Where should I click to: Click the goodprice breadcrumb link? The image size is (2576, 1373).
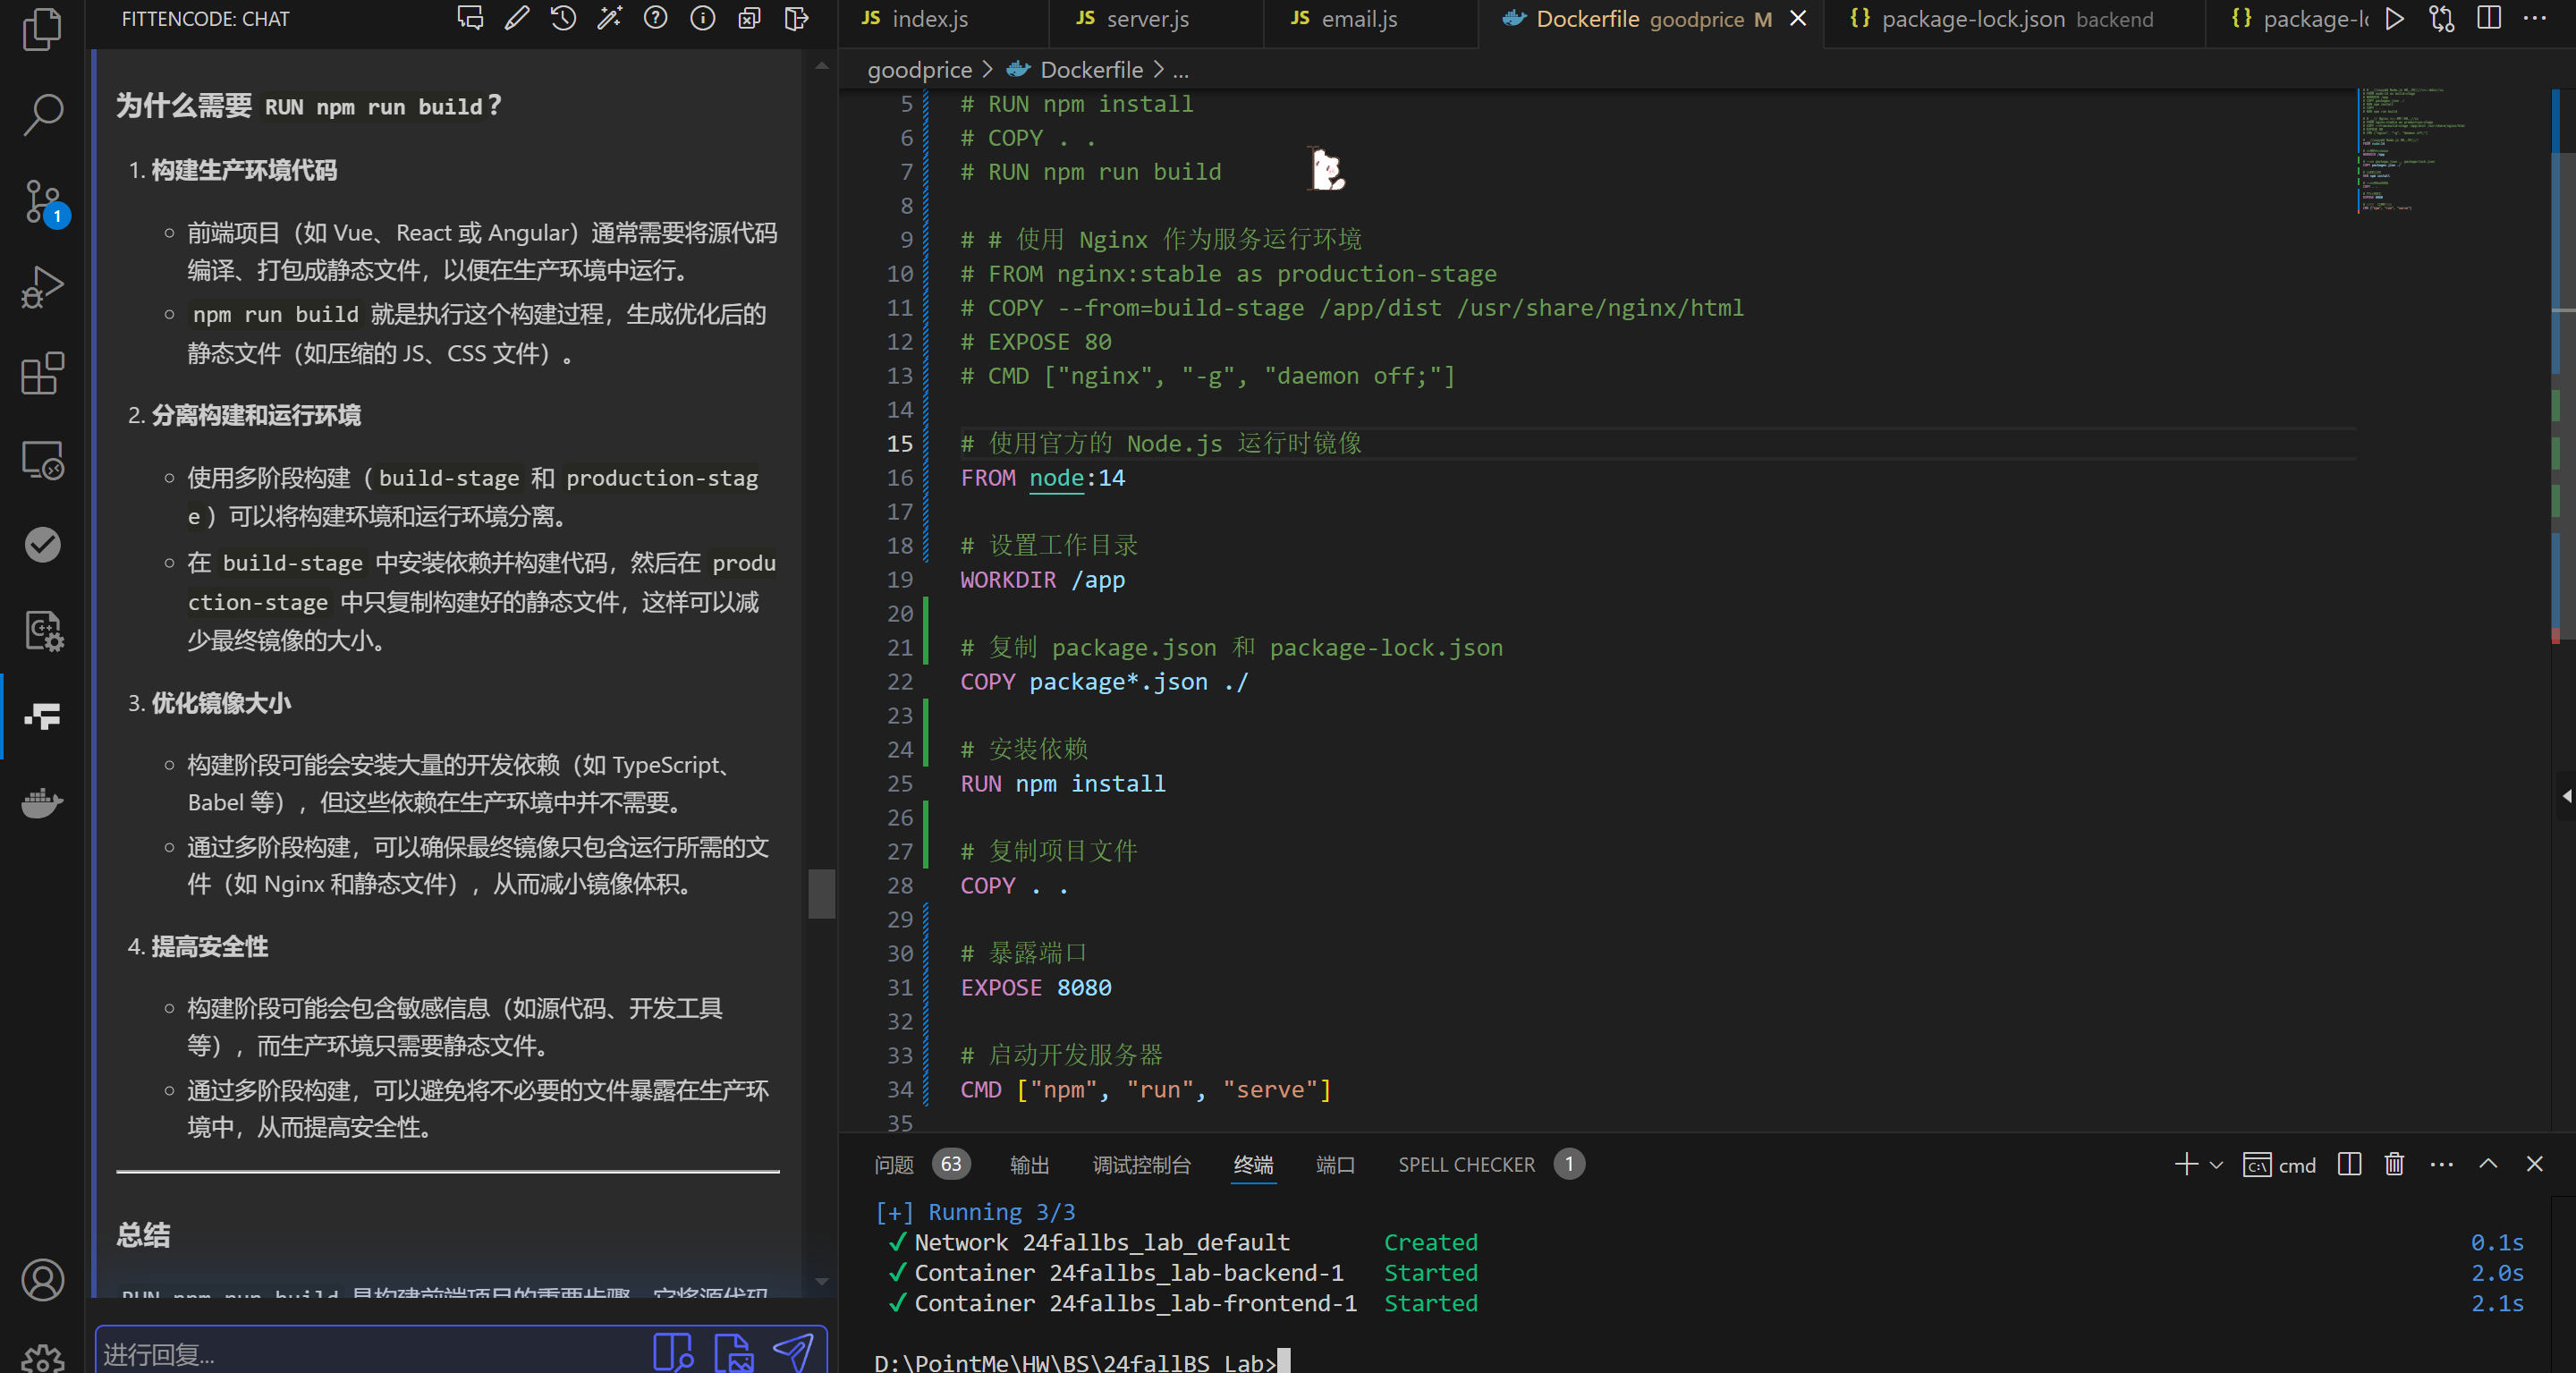click(919, 70)
